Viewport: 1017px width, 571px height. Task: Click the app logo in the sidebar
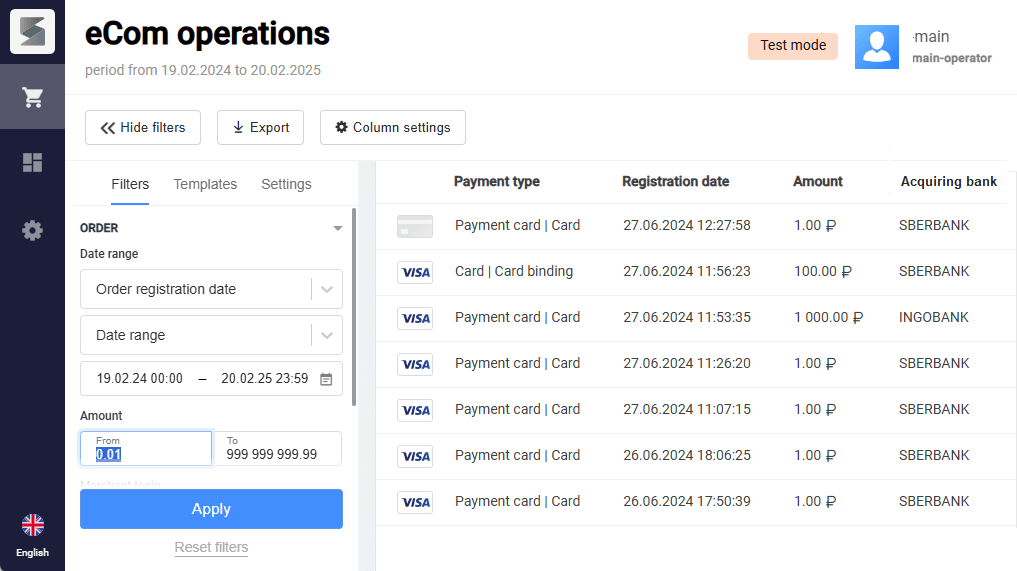[x=32, y=32]
